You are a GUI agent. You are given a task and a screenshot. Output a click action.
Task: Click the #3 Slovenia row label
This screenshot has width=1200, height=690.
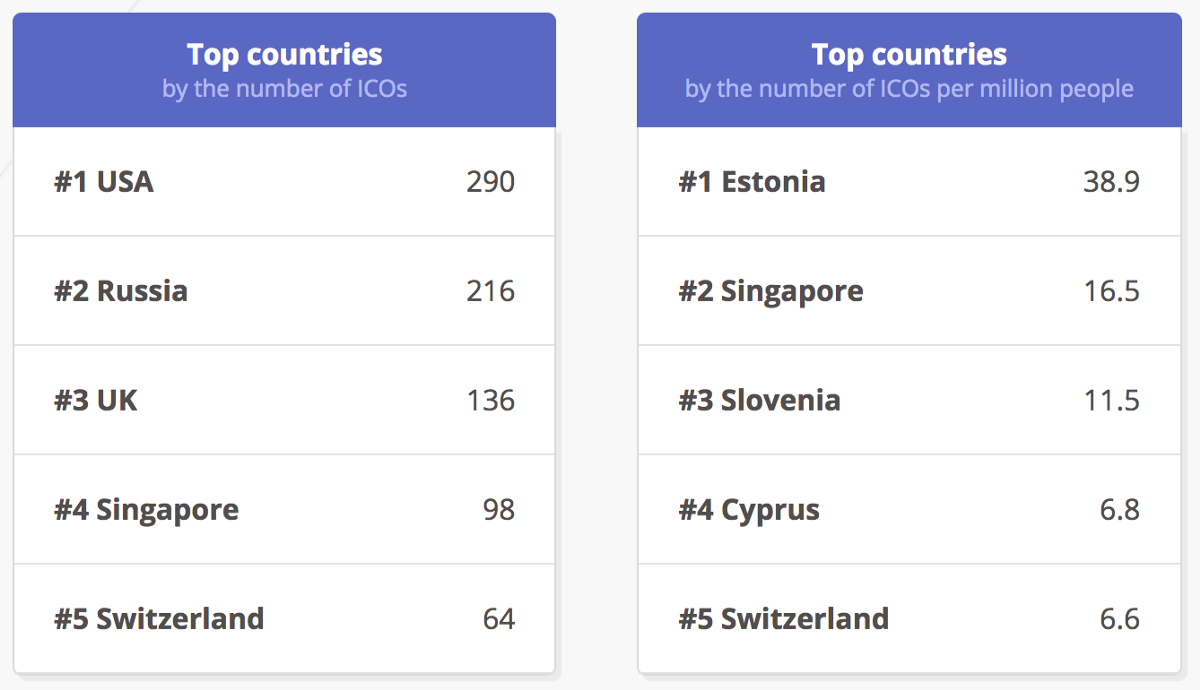(x=759, y=401)
